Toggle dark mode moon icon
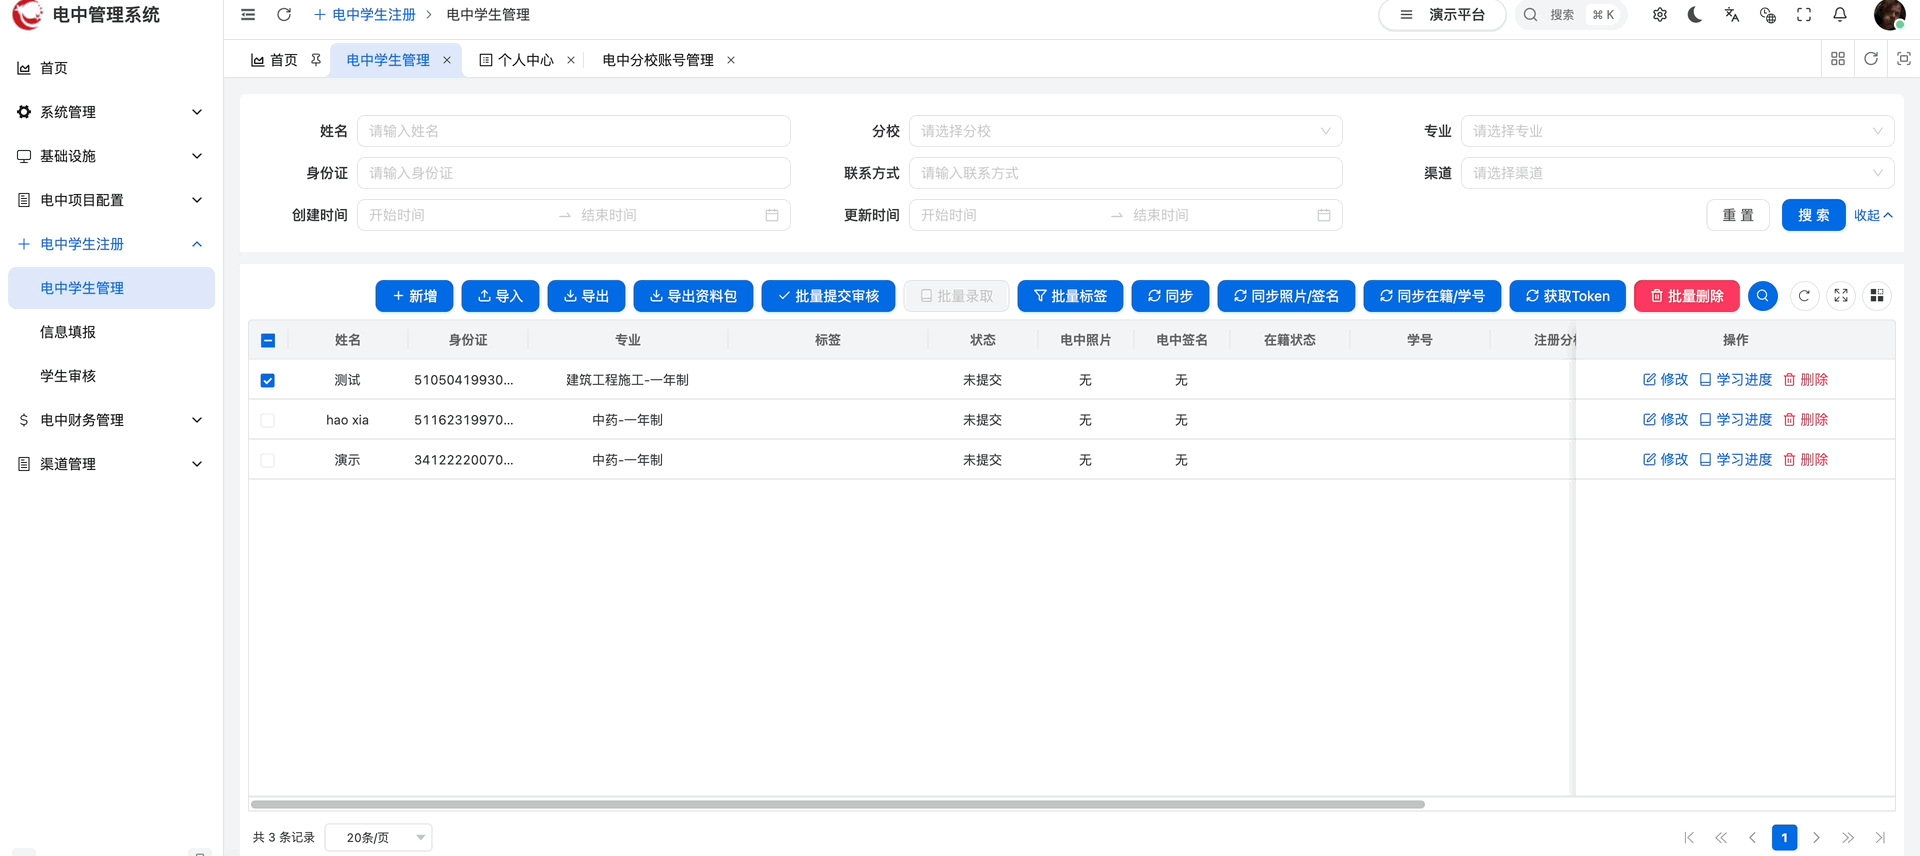1920x856 pixels. pos(1695,15)
